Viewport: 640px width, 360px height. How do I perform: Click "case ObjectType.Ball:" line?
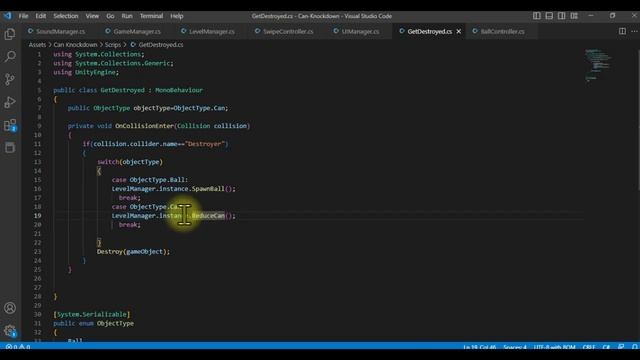tap(150, 180)
